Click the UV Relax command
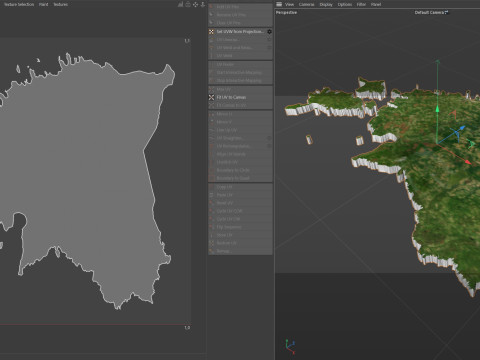 240,64
